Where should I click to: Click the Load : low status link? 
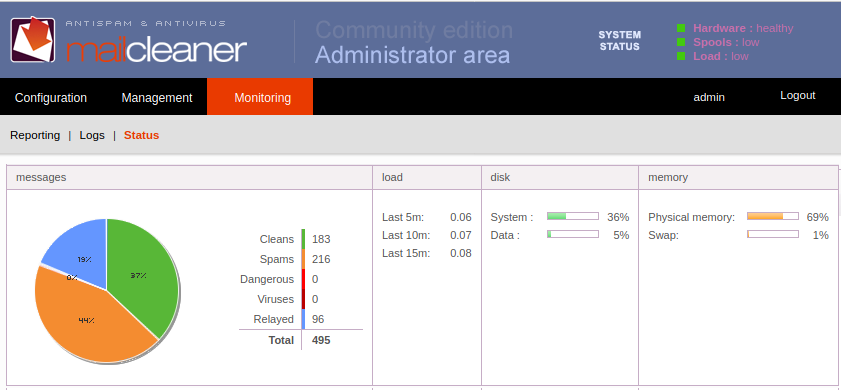[720, 56]
